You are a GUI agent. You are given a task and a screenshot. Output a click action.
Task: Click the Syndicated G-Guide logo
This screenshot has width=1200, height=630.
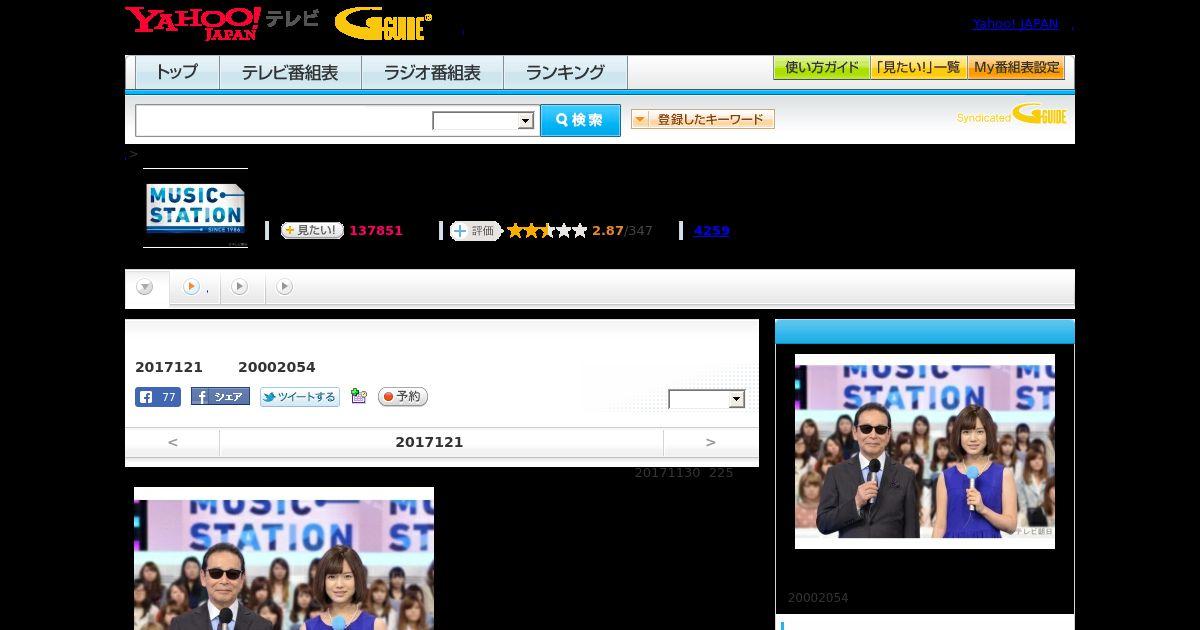pyautogui.click(x=1011, y=115)
